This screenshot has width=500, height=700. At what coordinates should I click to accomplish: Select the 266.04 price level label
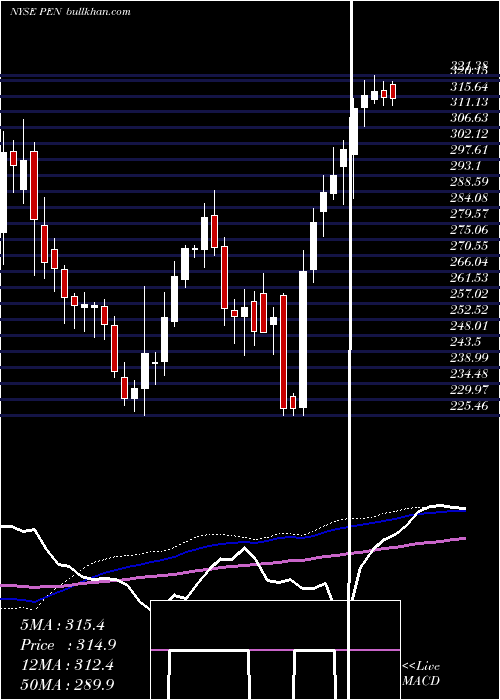point(469,262)
